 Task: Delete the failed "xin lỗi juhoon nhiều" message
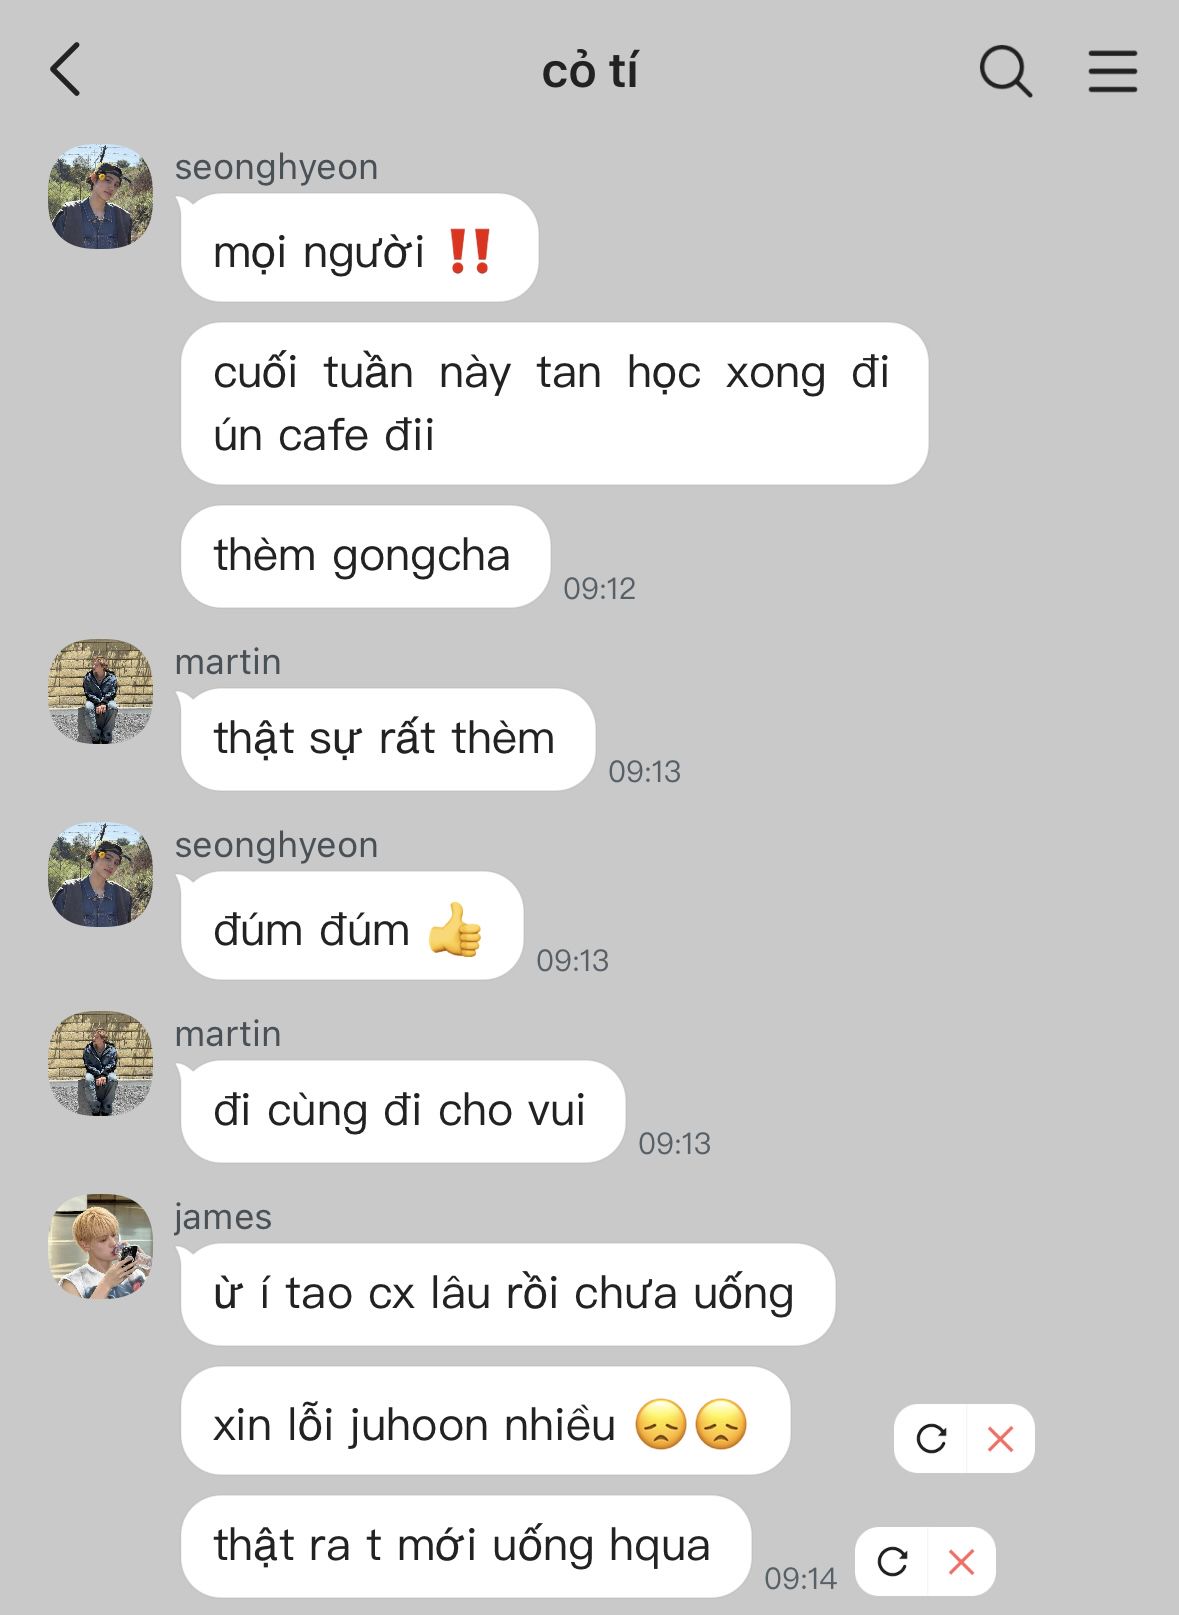[x=1000, y=1439]
